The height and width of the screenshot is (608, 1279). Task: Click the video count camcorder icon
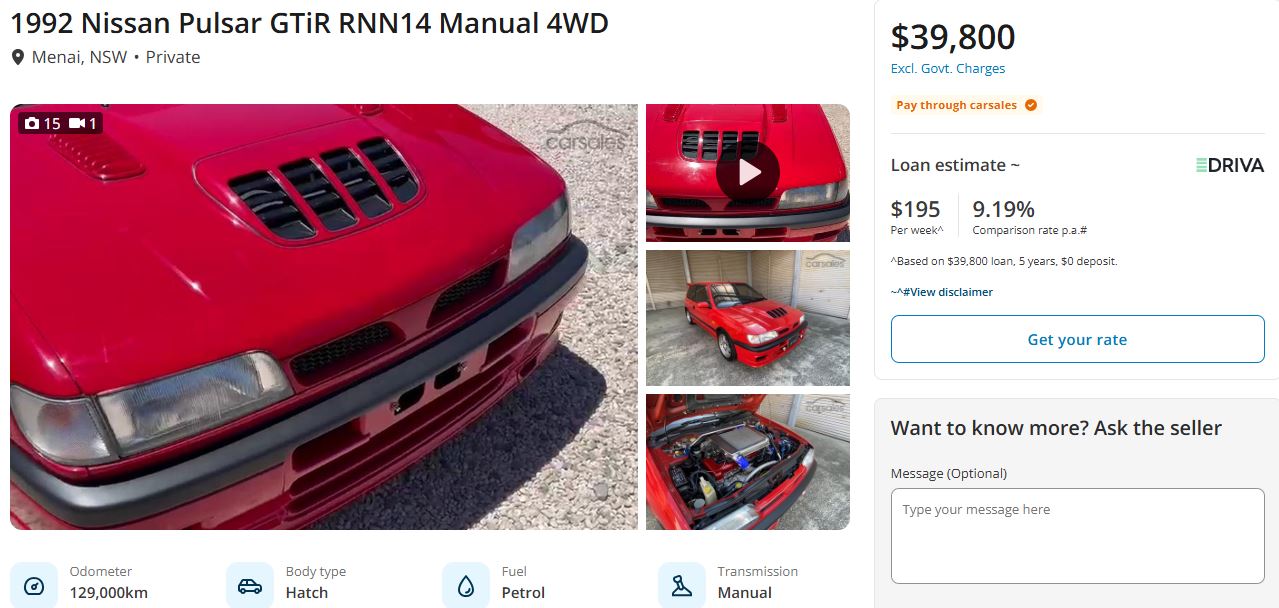pos(77,123)
